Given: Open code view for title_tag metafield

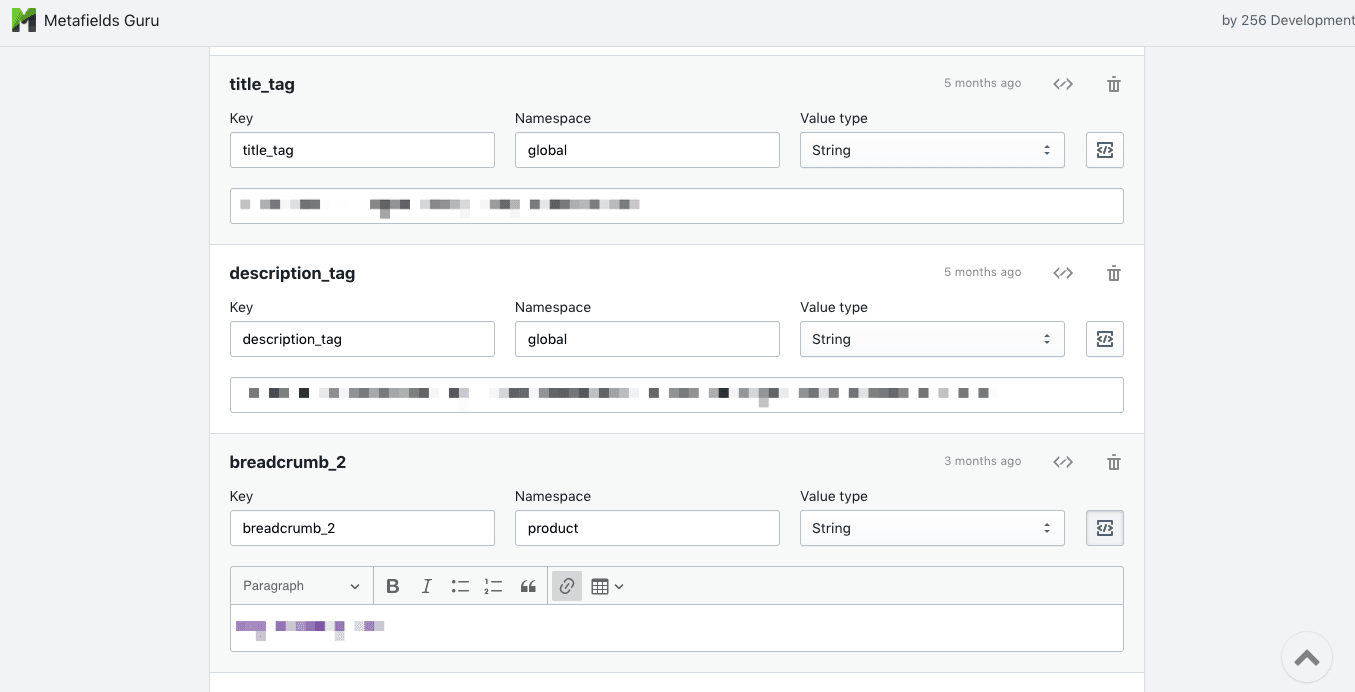Looking at the screenshot, I should 1063,84.
